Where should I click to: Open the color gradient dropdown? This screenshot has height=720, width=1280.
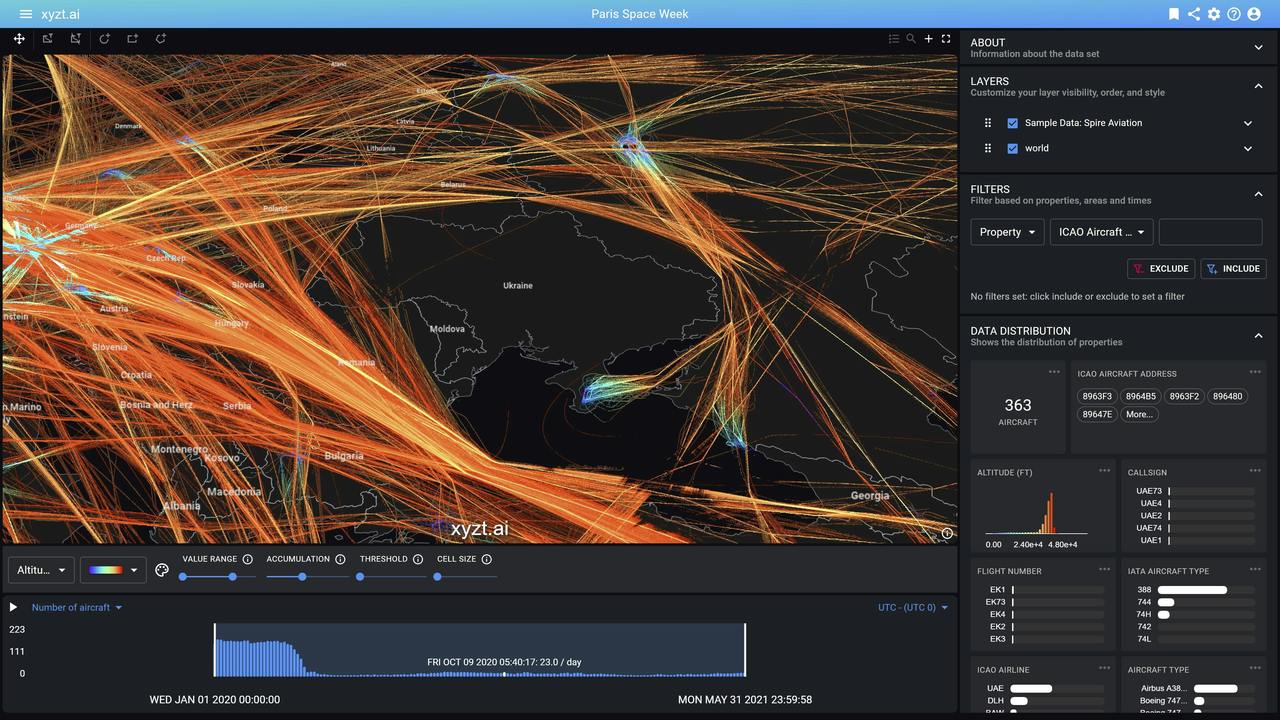pyautogui.click(x=113, y=570)
